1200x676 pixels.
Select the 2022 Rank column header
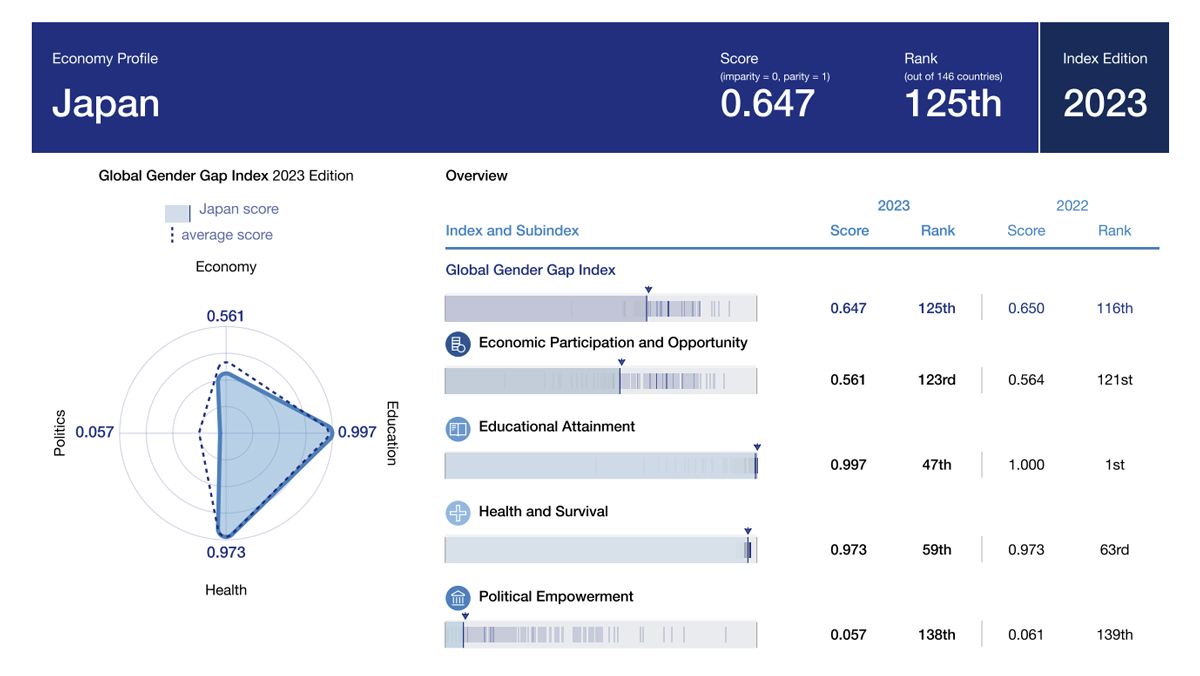pos(1114,230)
